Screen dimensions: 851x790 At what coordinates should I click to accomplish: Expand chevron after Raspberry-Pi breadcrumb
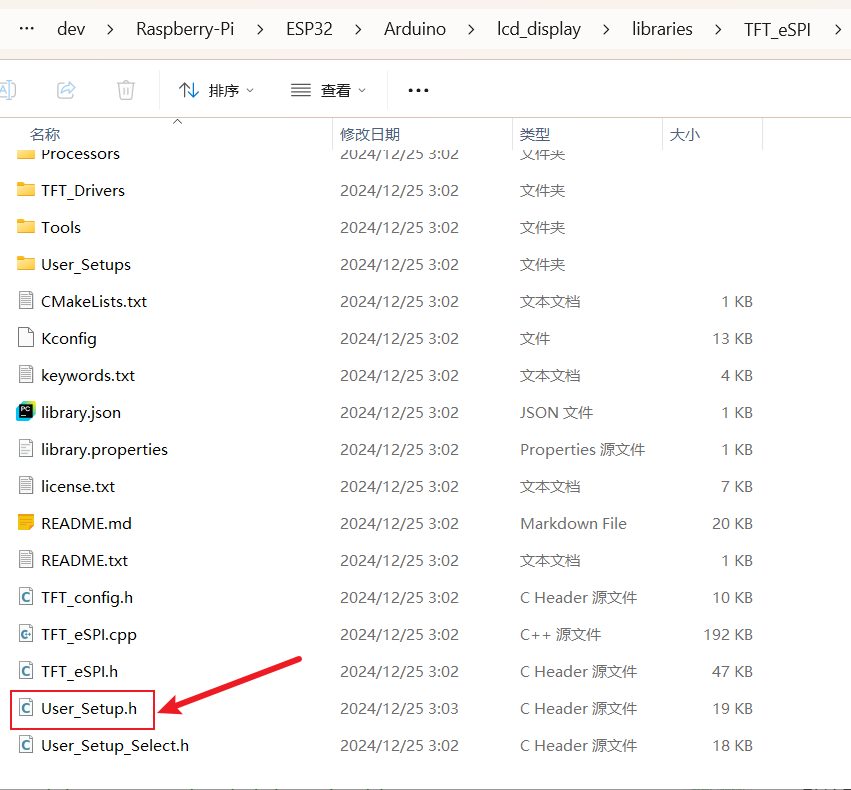[260, 29]
